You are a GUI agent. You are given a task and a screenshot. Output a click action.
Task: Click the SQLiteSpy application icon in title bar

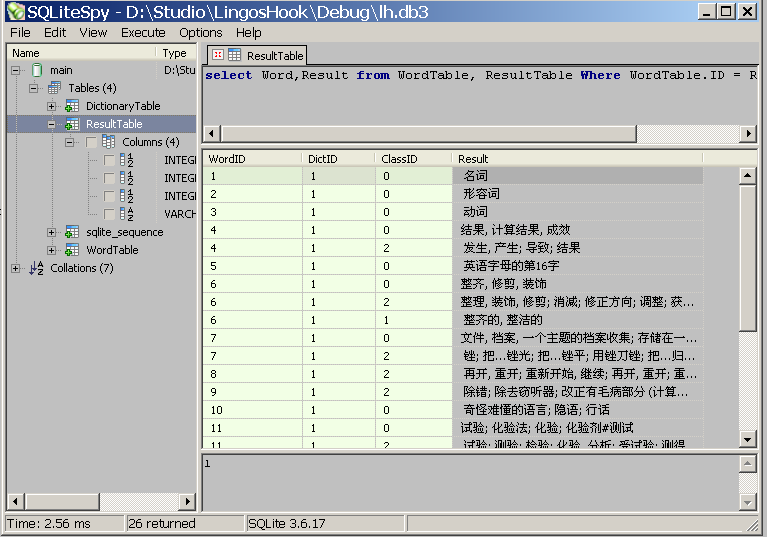tap(16, 11)
